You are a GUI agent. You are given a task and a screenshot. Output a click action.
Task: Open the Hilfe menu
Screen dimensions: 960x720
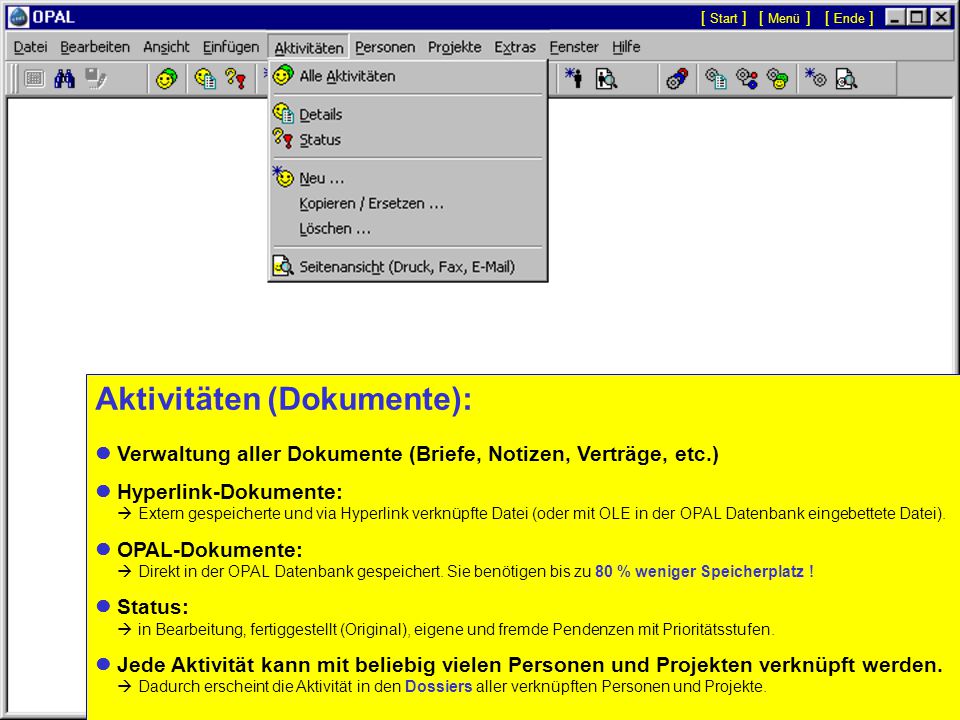point(626,47)
